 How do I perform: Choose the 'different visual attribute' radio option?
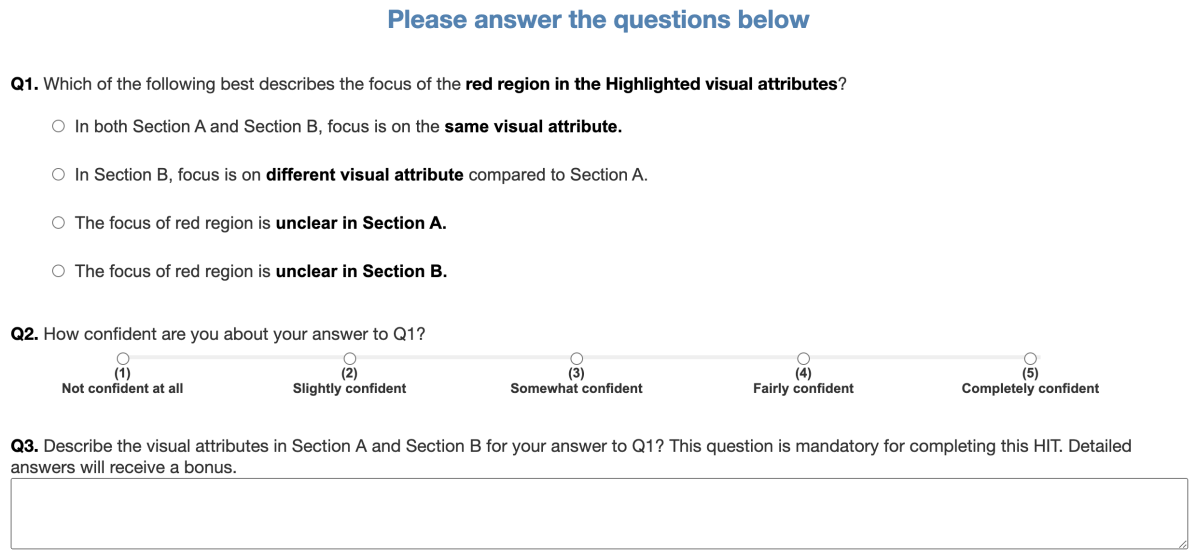pyautogui.click(x=58, y=175)
